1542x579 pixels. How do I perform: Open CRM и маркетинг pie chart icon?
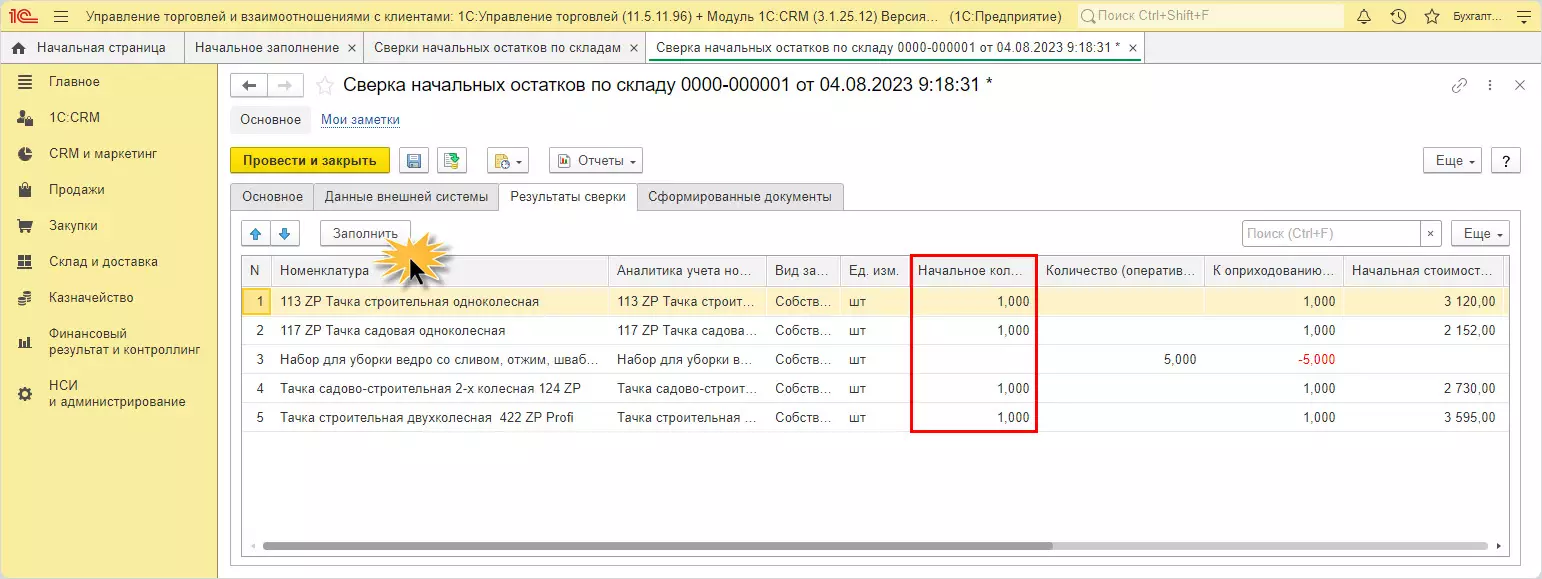[26, 154]
